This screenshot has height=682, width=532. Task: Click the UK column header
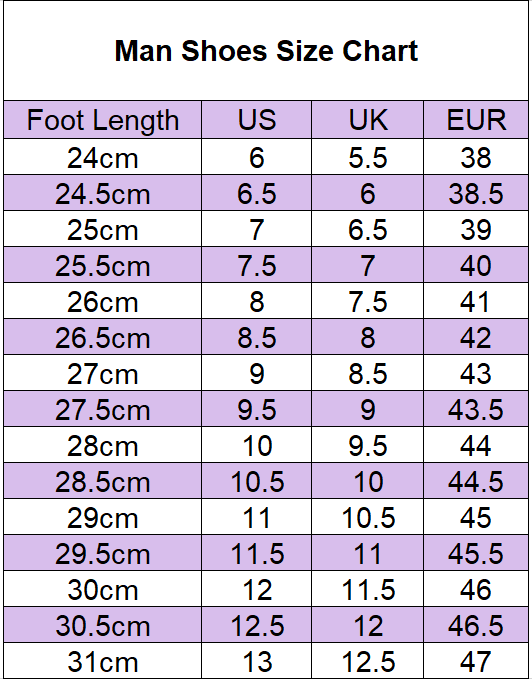pyautogui.click(x=368, y=120)
